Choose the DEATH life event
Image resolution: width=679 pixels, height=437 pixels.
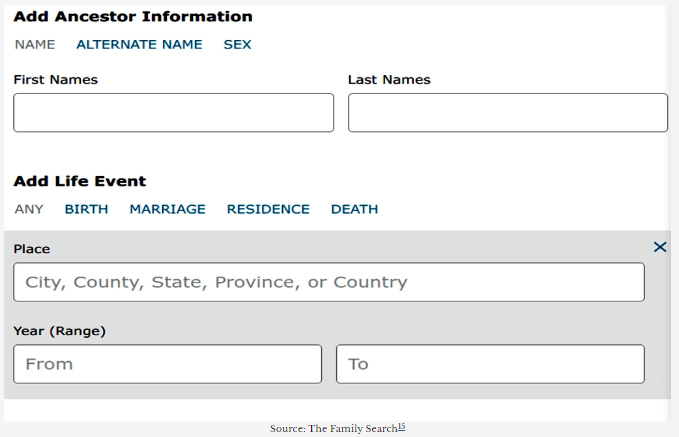coord(354,210)
